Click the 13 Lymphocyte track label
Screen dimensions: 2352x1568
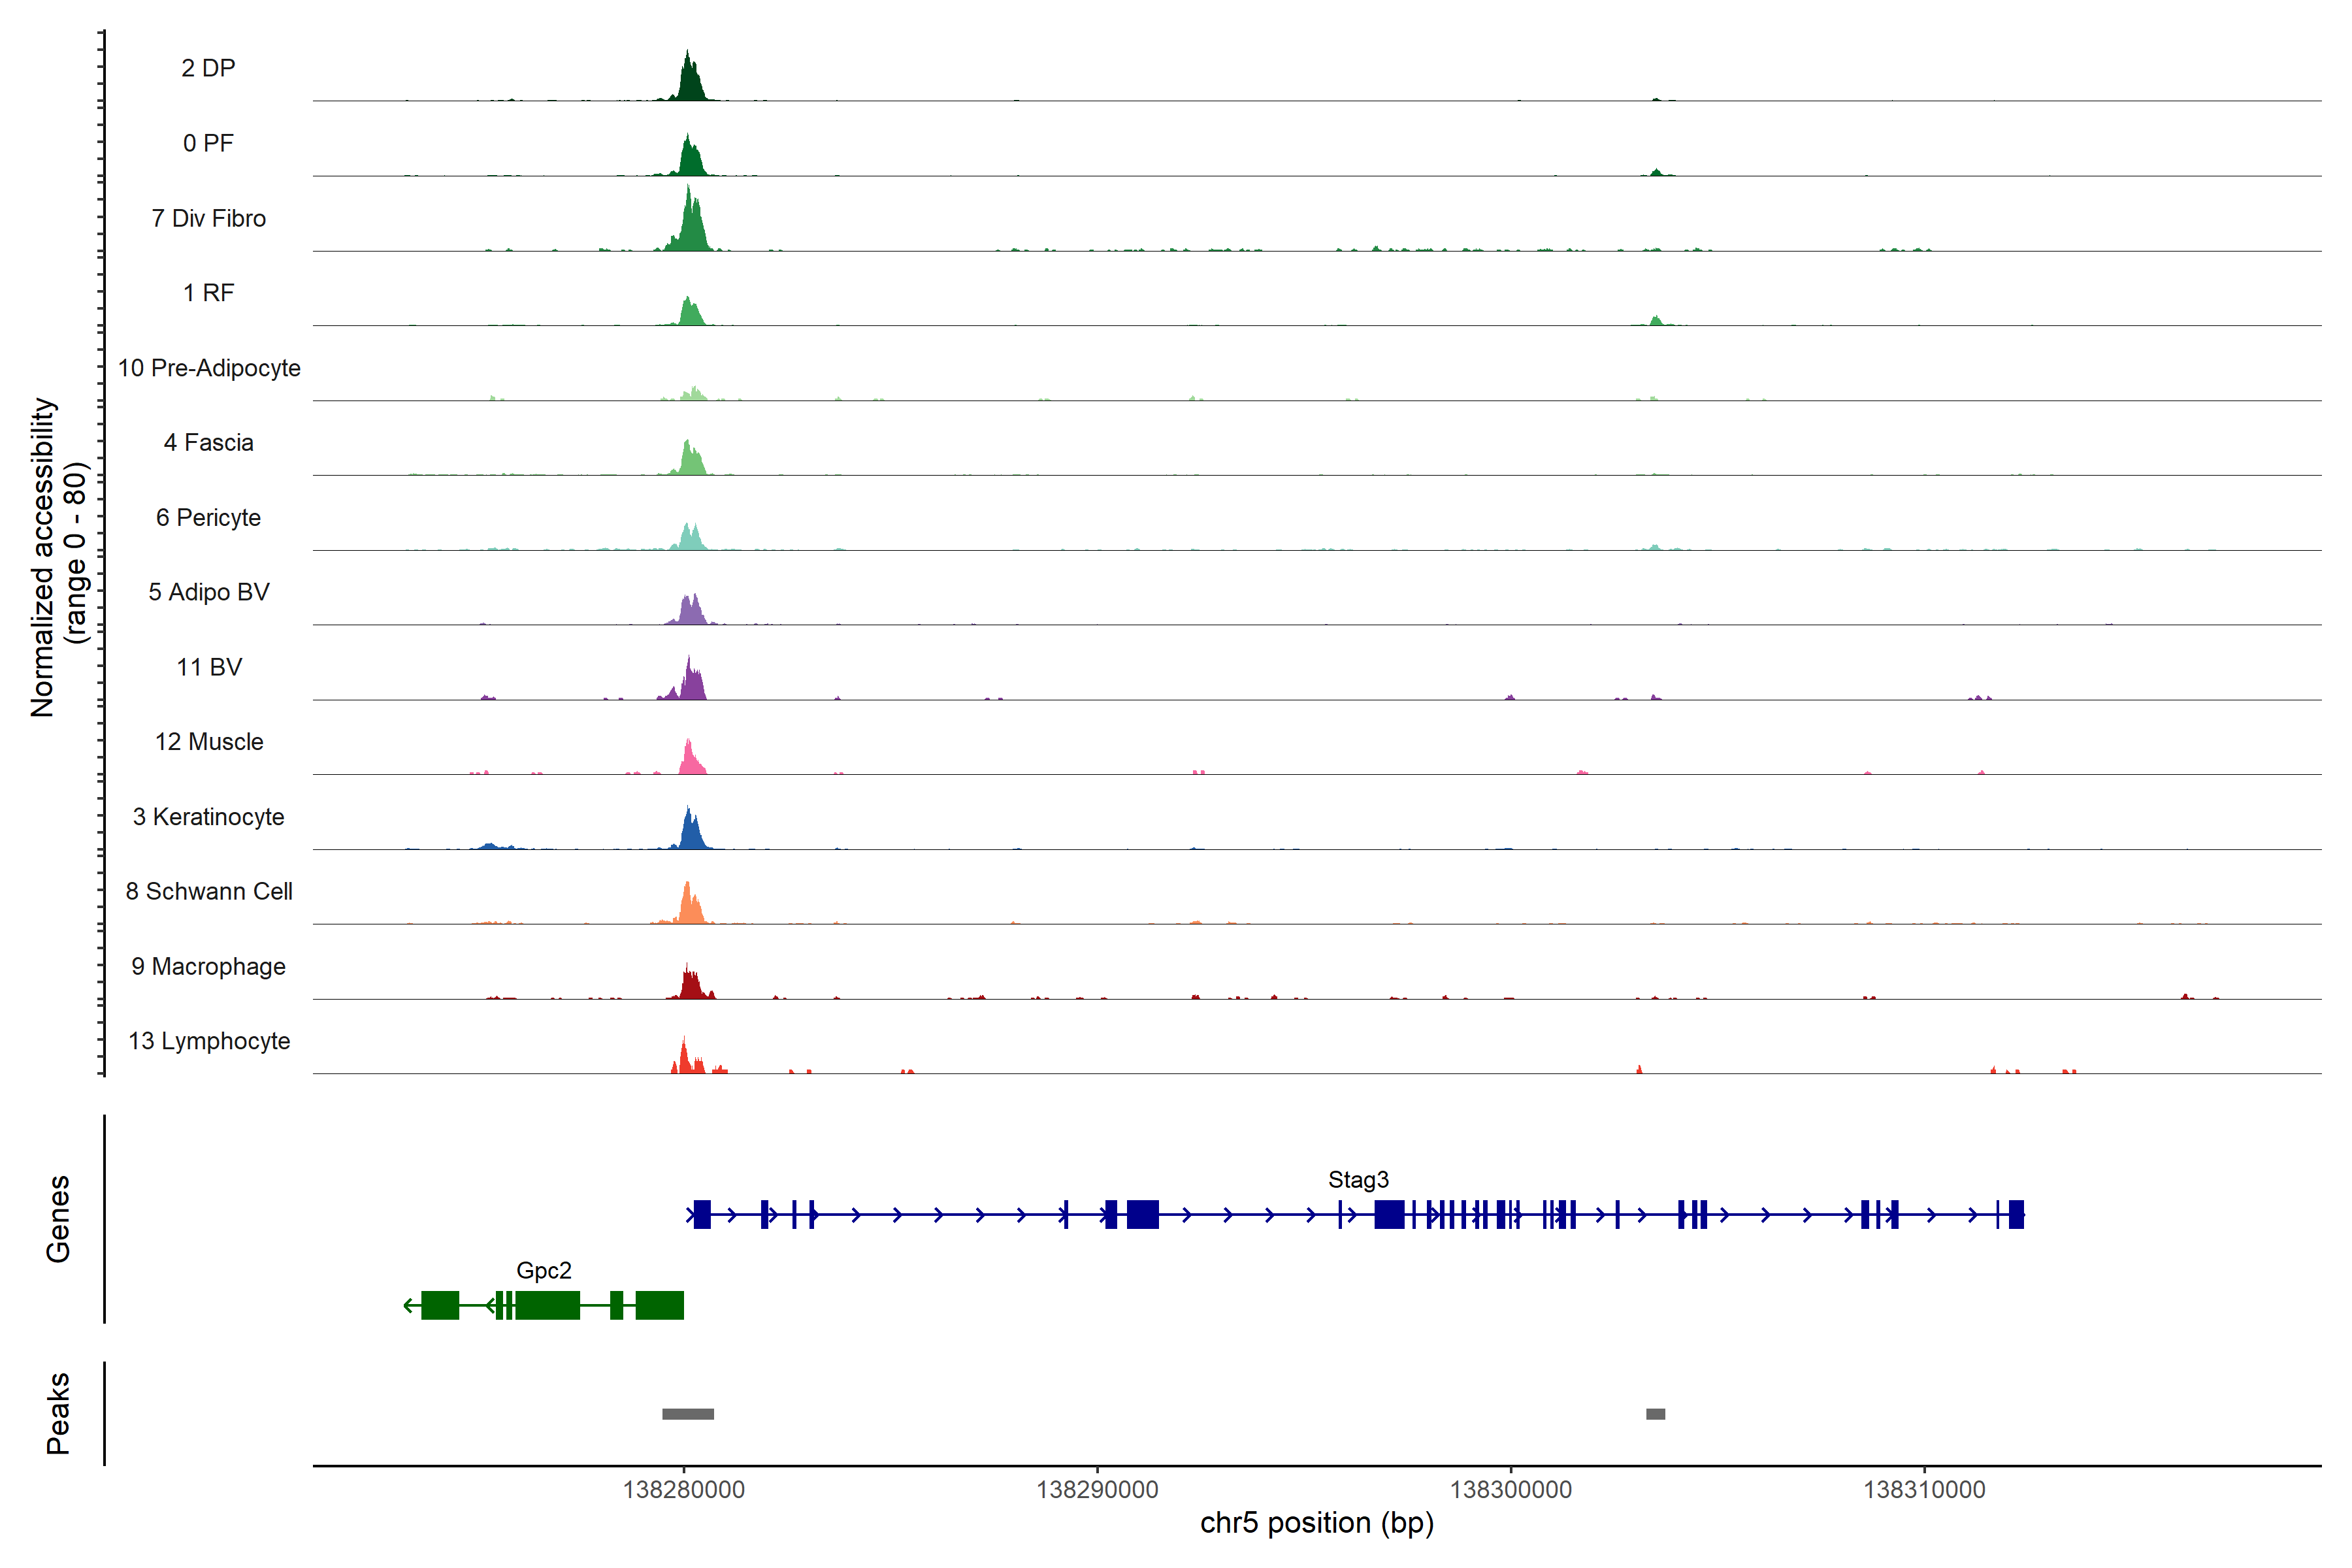click(x=209, y=1041)
